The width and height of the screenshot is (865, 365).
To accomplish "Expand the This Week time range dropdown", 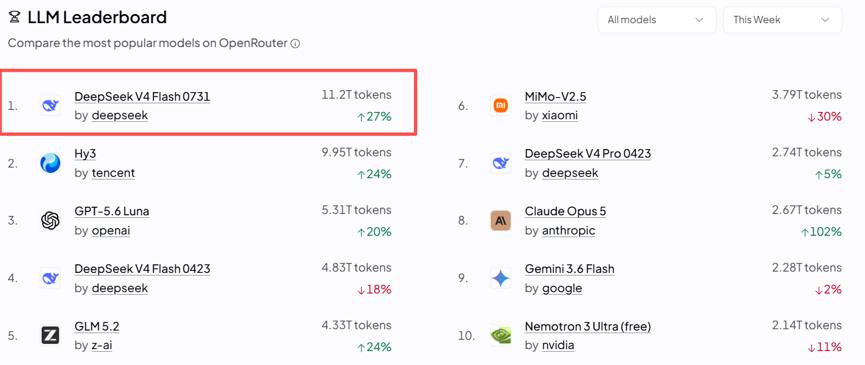I will 782,20.
